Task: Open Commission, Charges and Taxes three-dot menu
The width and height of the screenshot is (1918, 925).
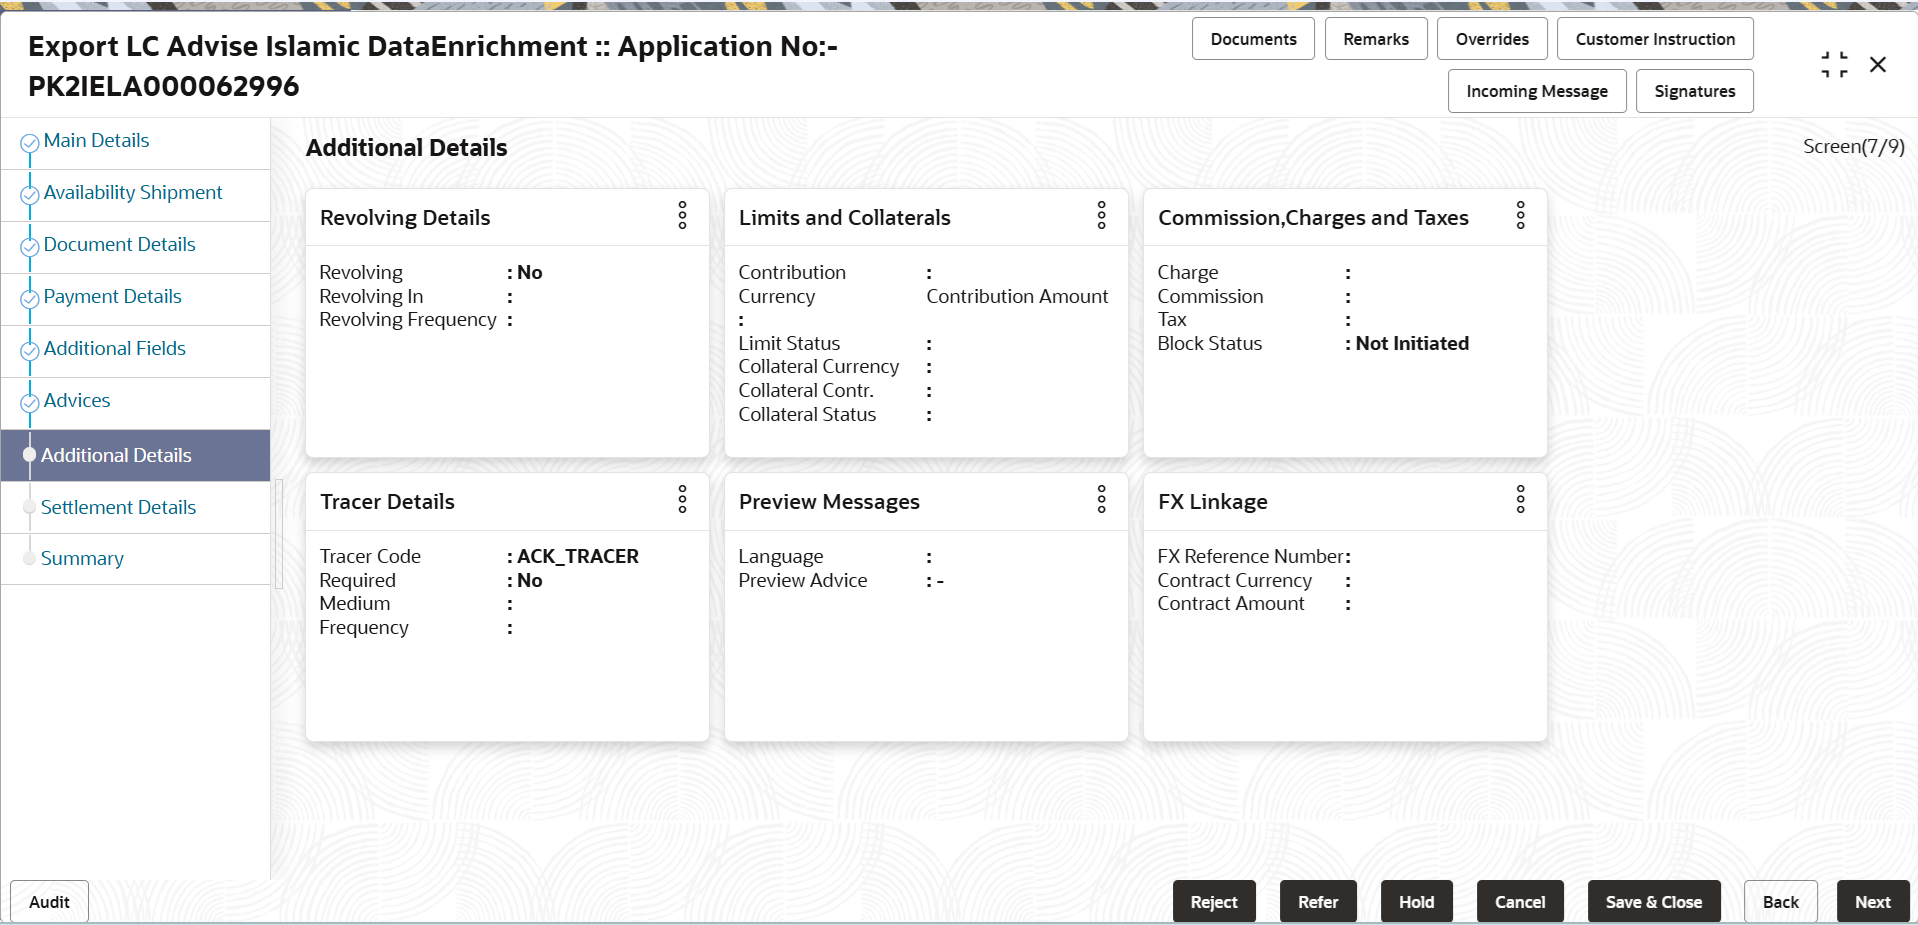Action: (x=1520, y=216)
